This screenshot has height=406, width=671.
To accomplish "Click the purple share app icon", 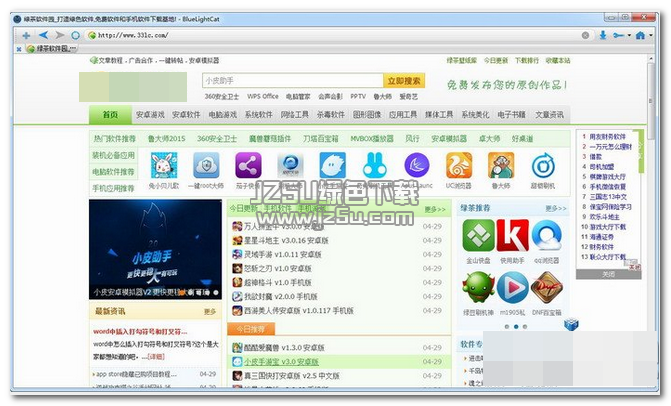I will pos(248,165).
